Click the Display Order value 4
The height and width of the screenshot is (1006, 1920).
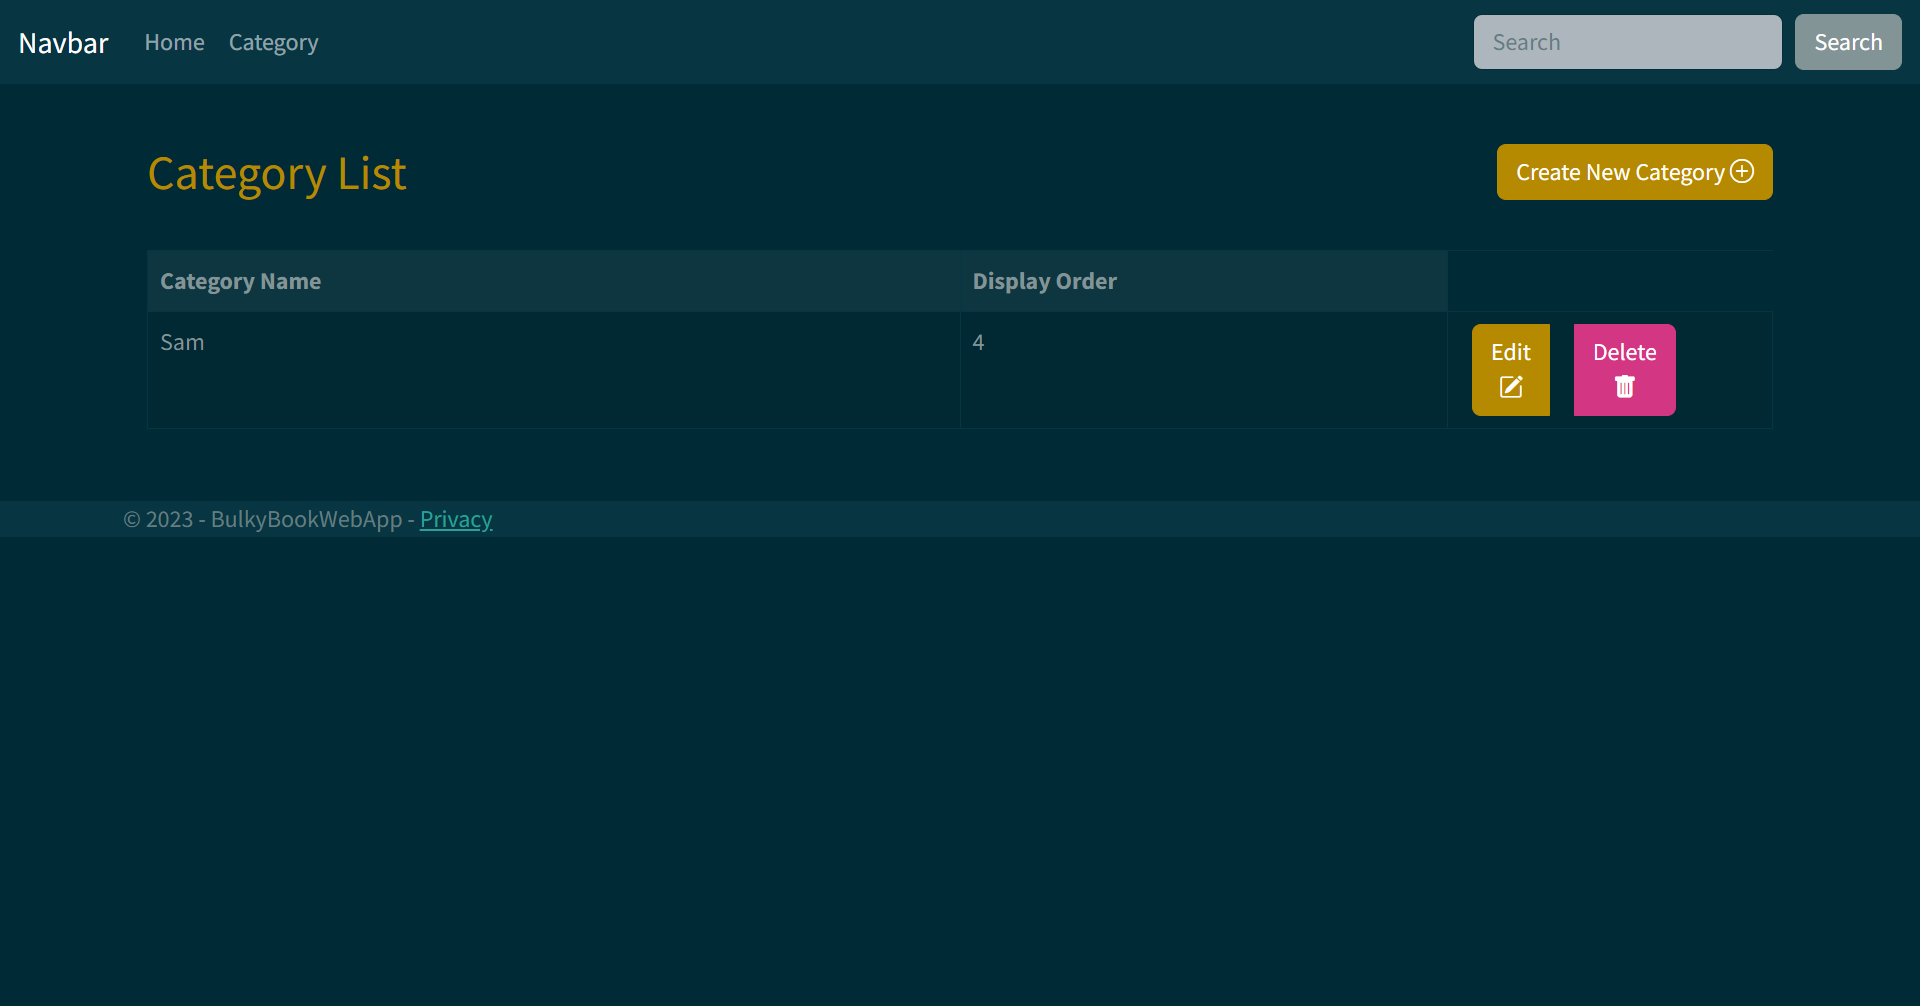click(x=979, y=342)
